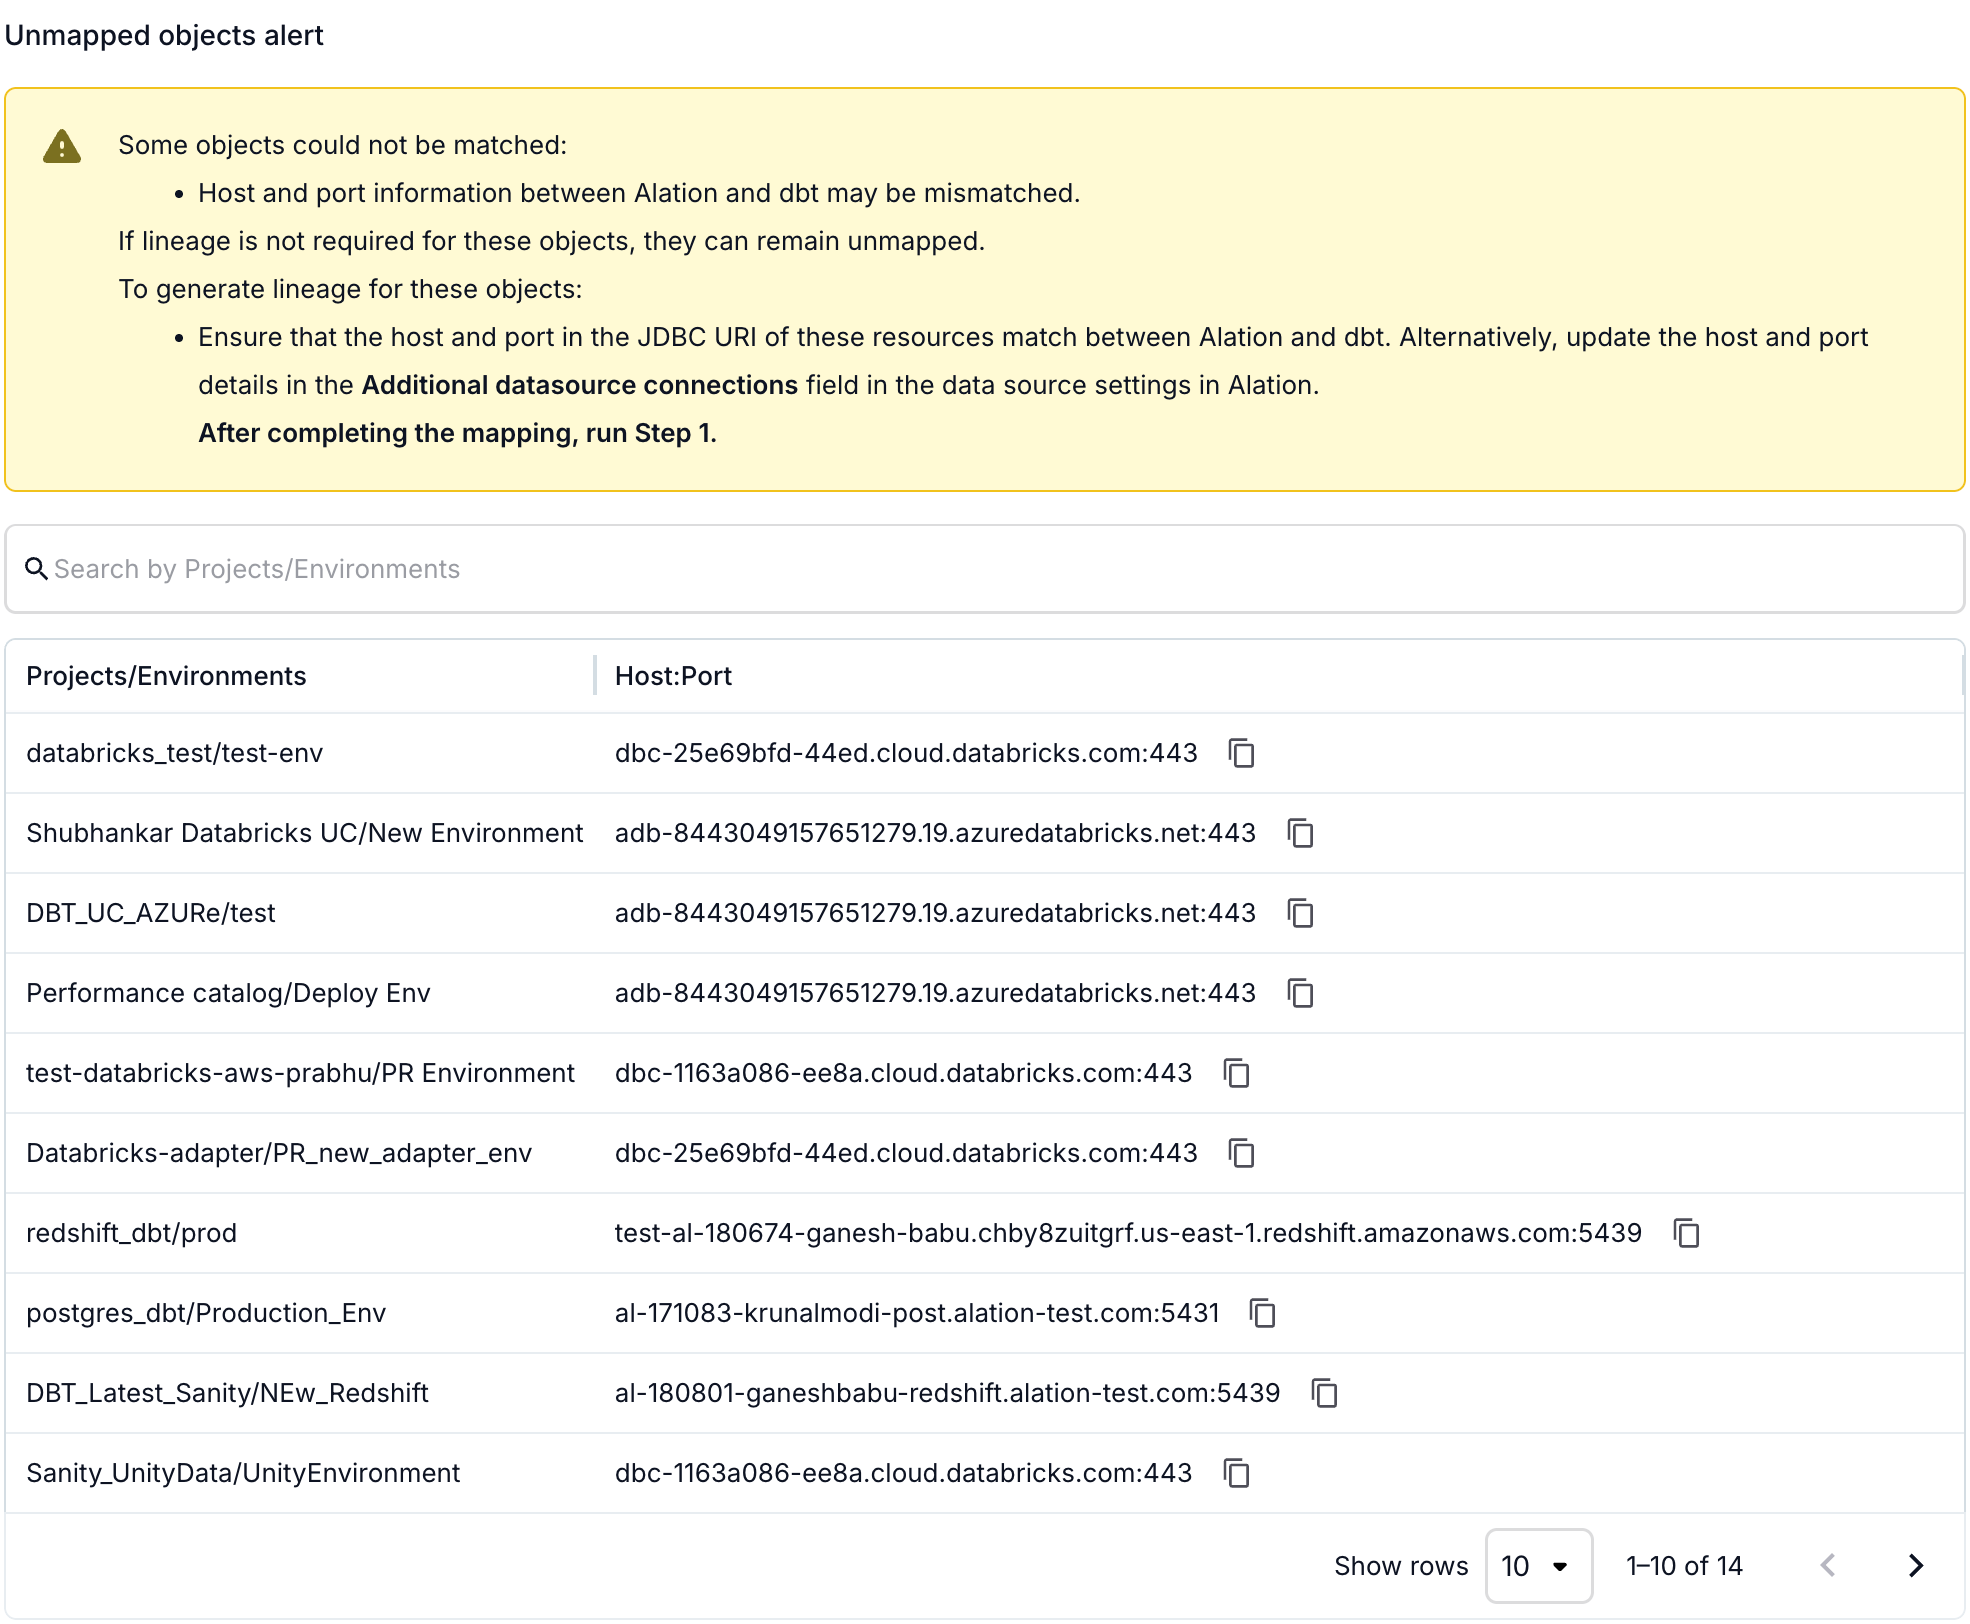Go to previous page of results
The height and width of the screenshot is (1624, 1970).
[x=1828, y=1566]
